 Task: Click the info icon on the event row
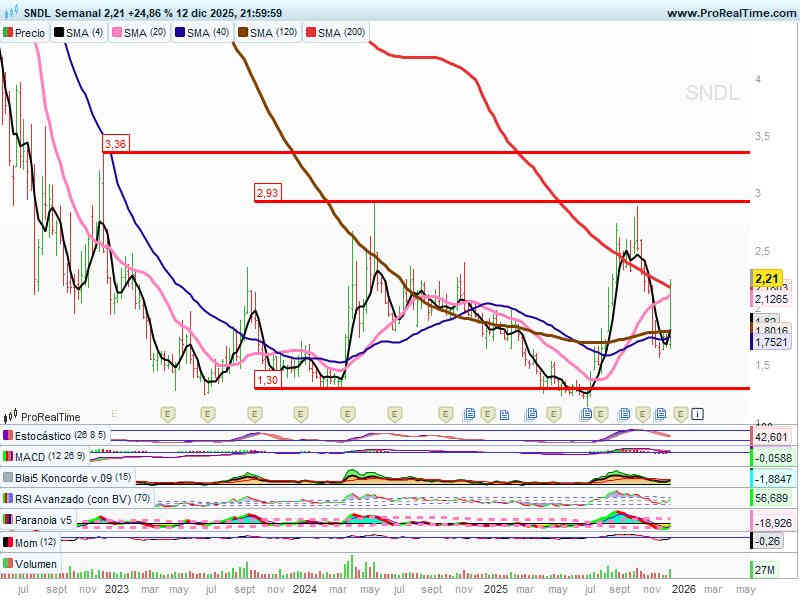pos(698,413)
